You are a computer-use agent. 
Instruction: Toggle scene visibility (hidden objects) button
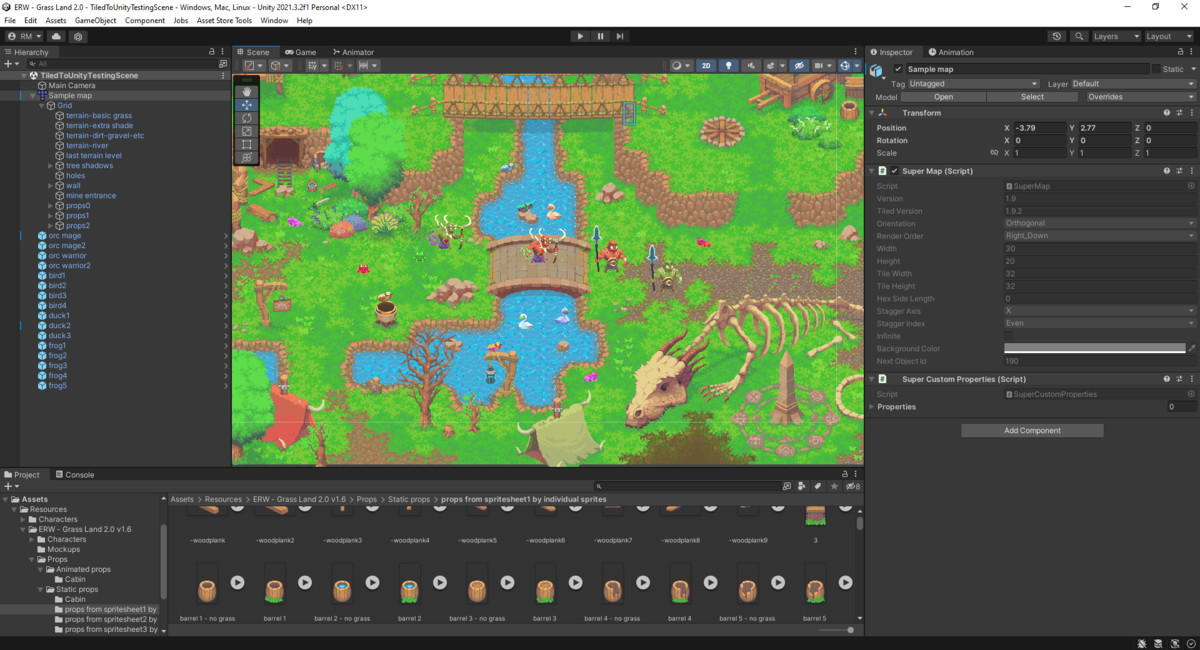pyautogui.click(x=799, y=66)
